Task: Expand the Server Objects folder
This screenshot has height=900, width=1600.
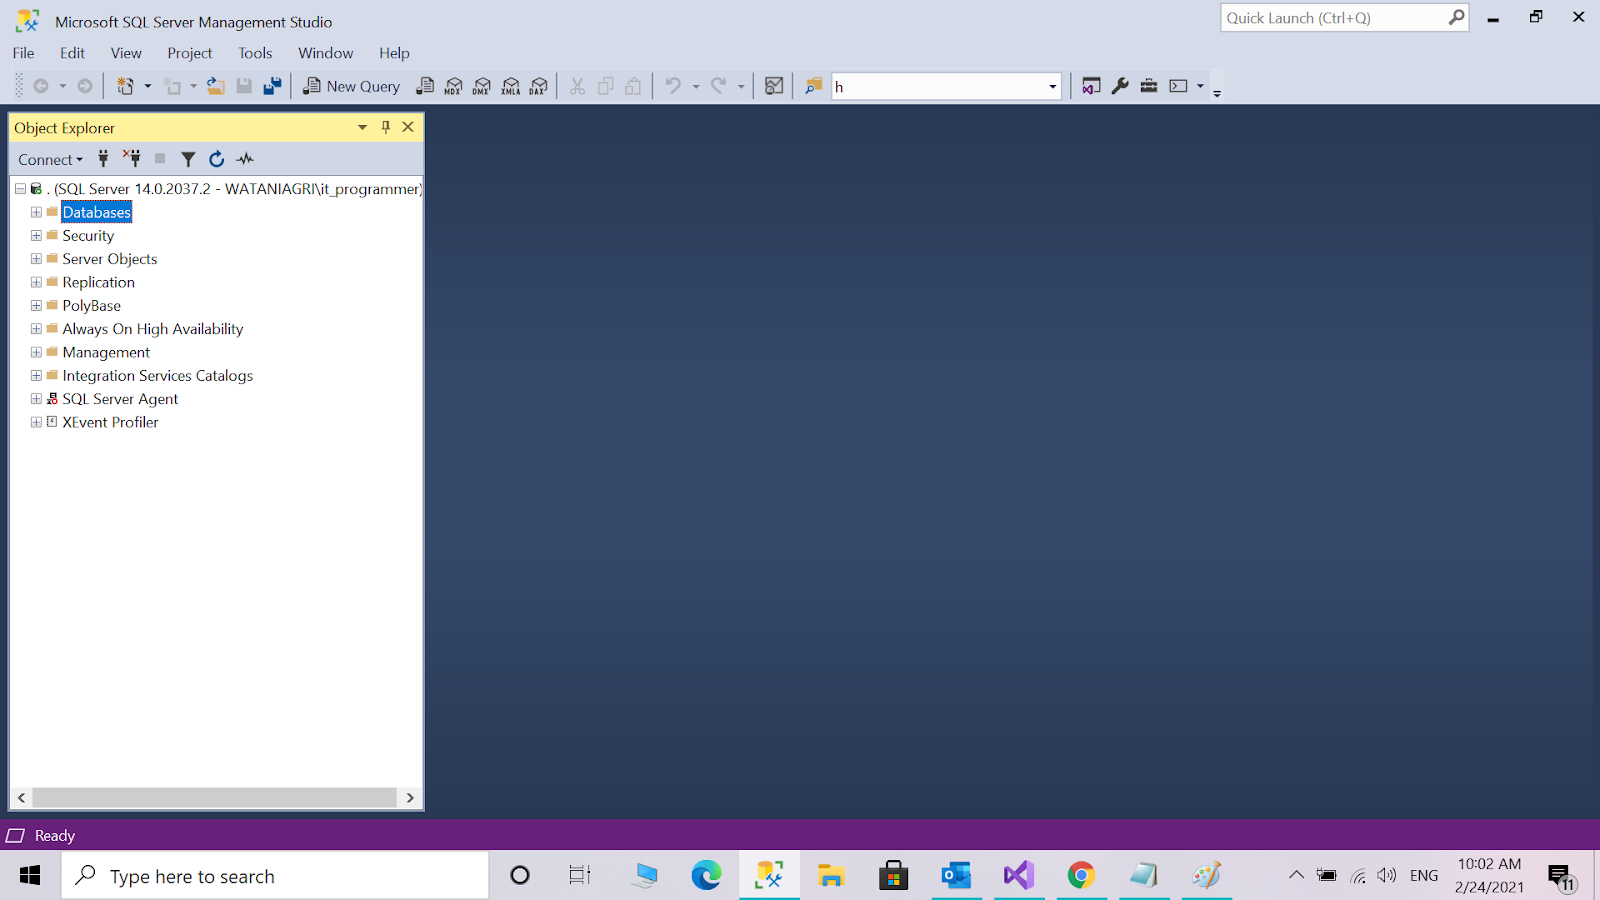Action: pyautogui.click(x=36, y=258)
